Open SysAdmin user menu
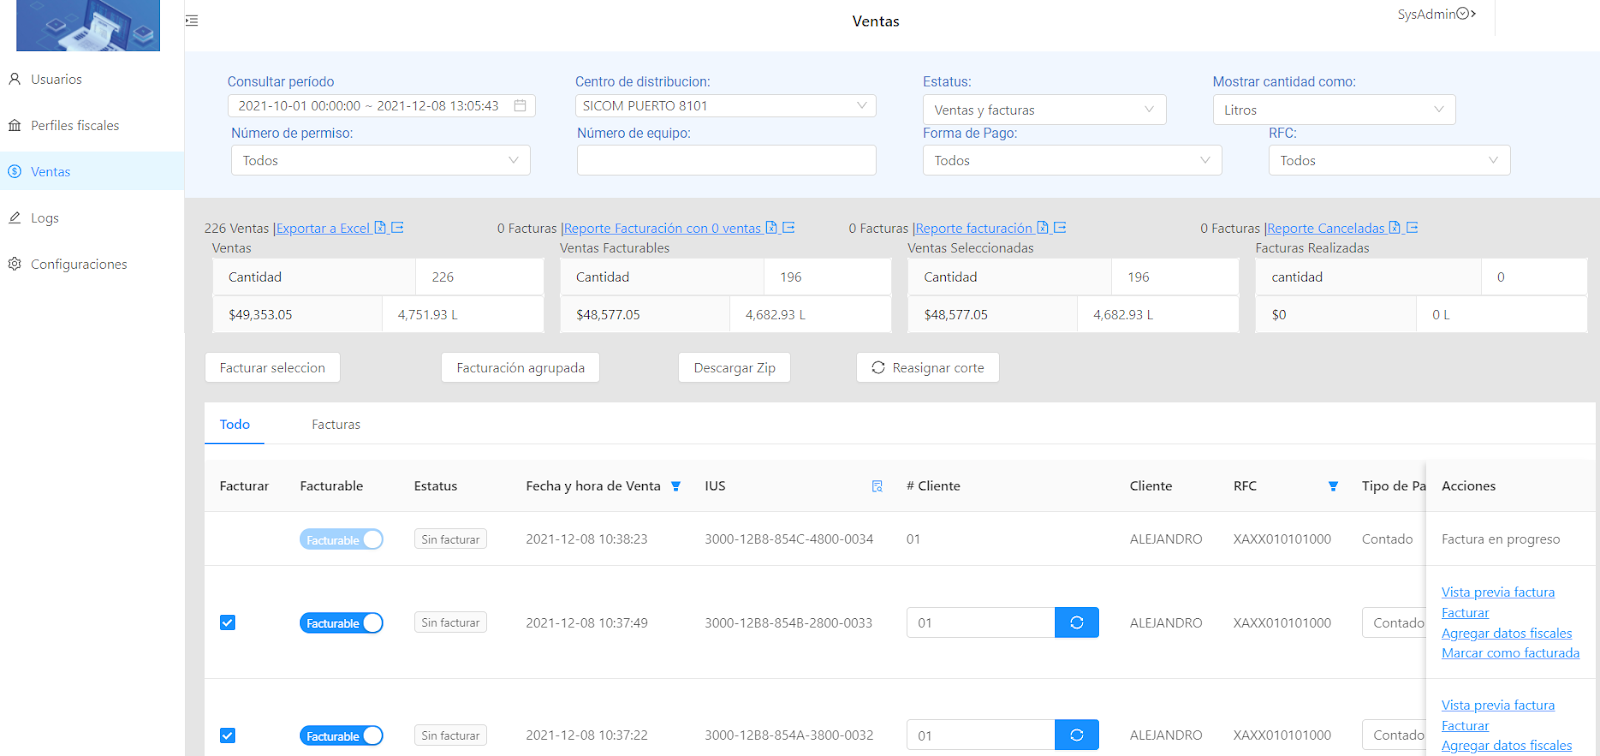This screenshot has width=1600, height=756. pyautogui.click(x=1436, y=14)
